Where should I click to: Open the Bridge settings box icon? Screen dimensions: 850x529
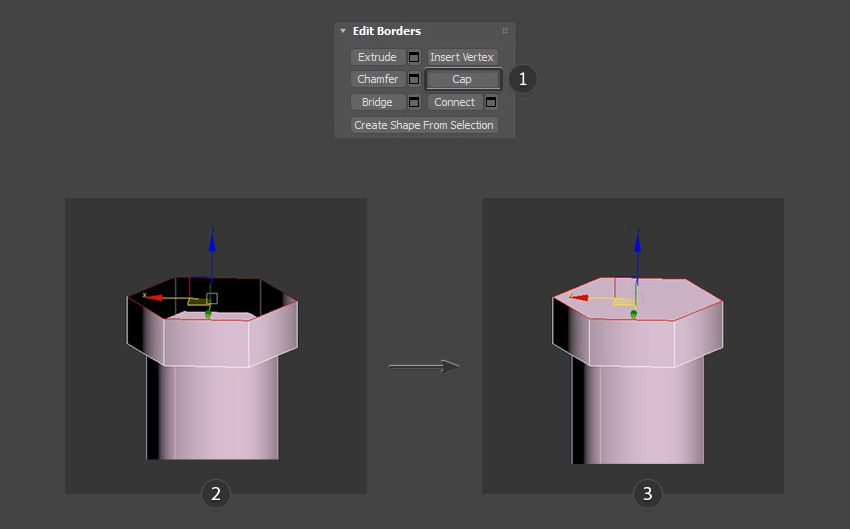(414, 102)
